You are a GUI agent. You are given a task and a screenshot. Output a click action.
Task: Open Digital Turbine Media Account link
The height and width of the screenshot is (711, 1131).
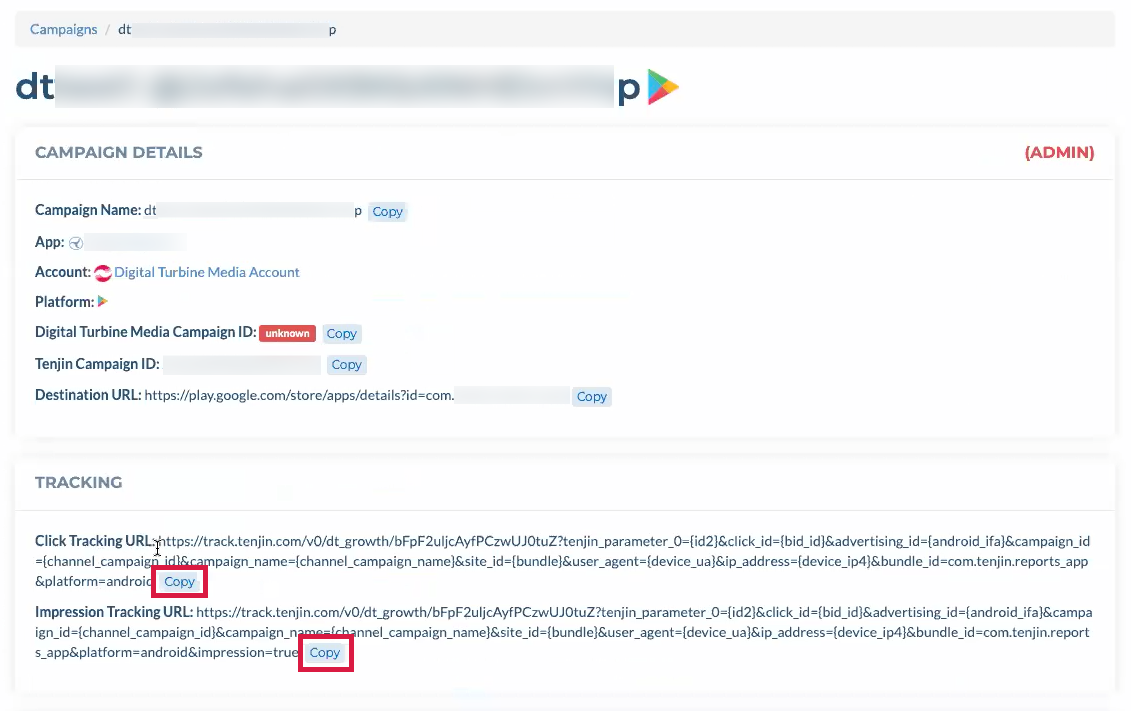[206, 273]
